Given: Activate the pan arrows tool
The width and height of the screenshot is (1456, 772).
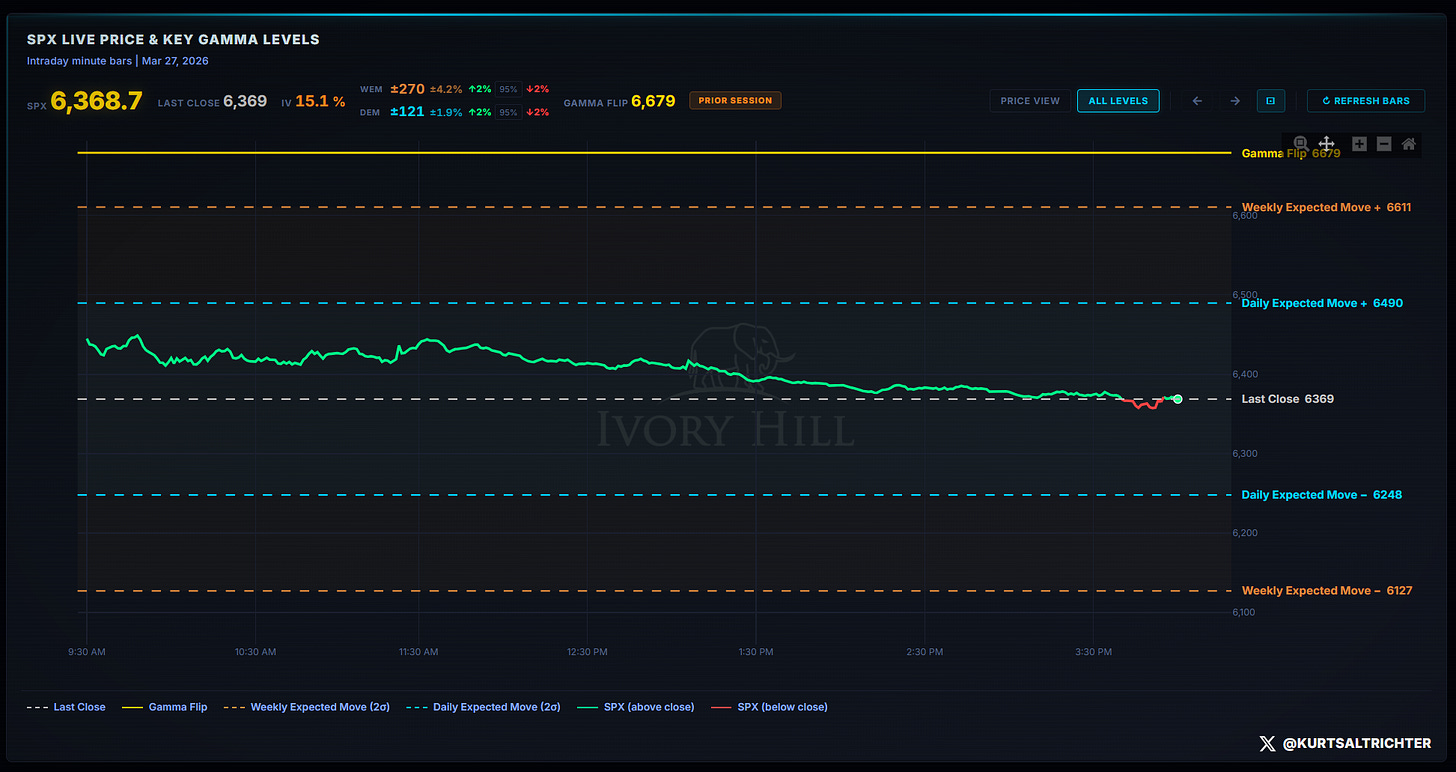Looking at the screenshot, I should pos(1327,144).
